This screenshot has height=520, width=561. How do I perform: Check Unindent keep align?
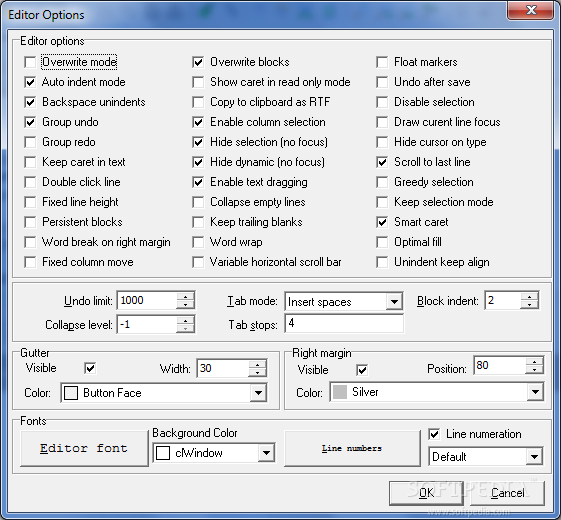382,263
